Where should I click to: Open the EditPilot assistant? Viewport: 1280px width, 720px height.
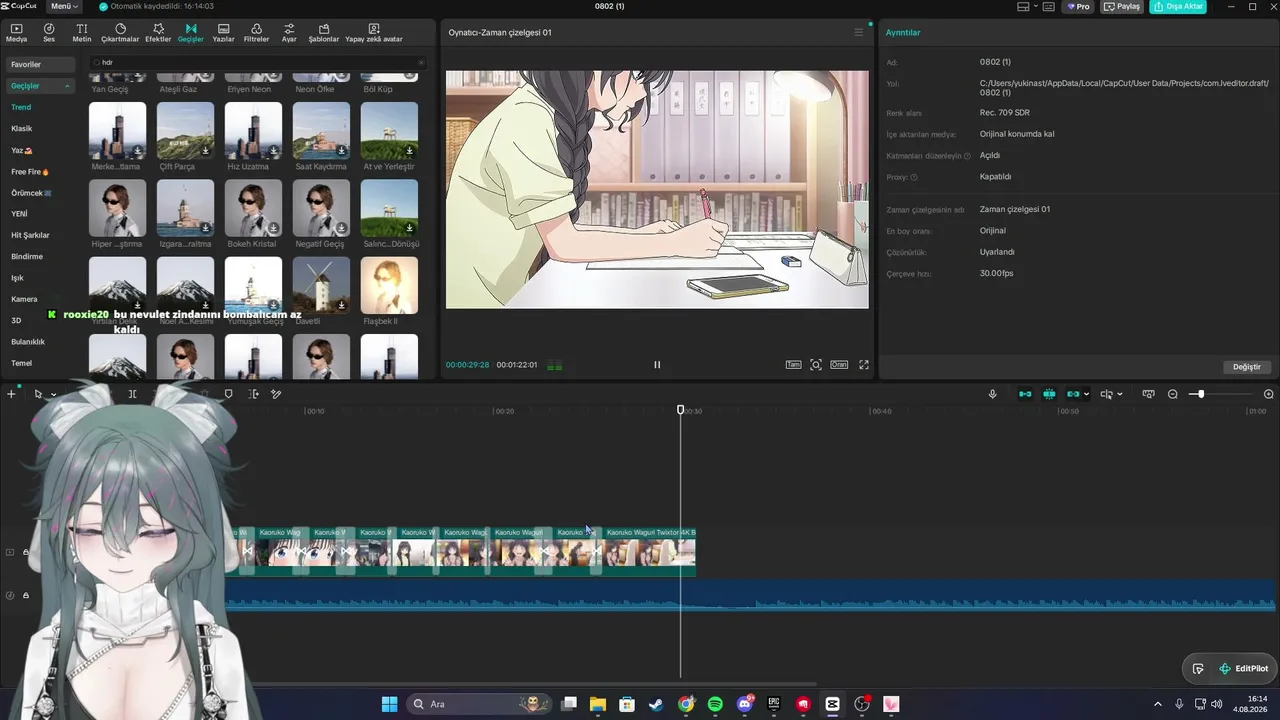coord(1243,669)
